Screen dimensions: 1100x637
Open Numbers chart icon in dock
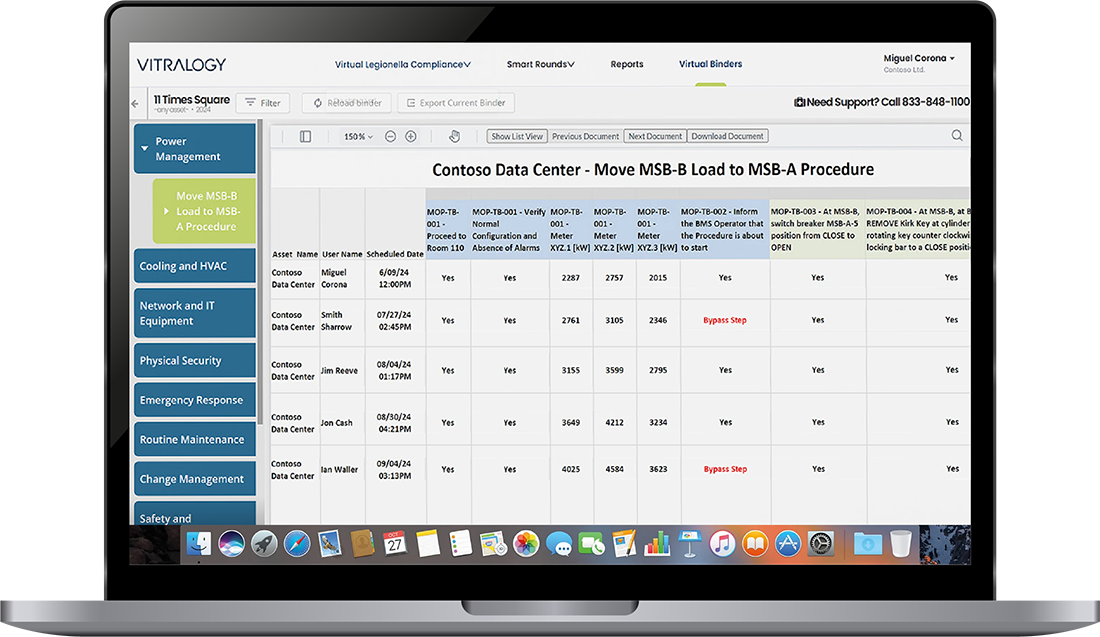[x=657, y=544]
